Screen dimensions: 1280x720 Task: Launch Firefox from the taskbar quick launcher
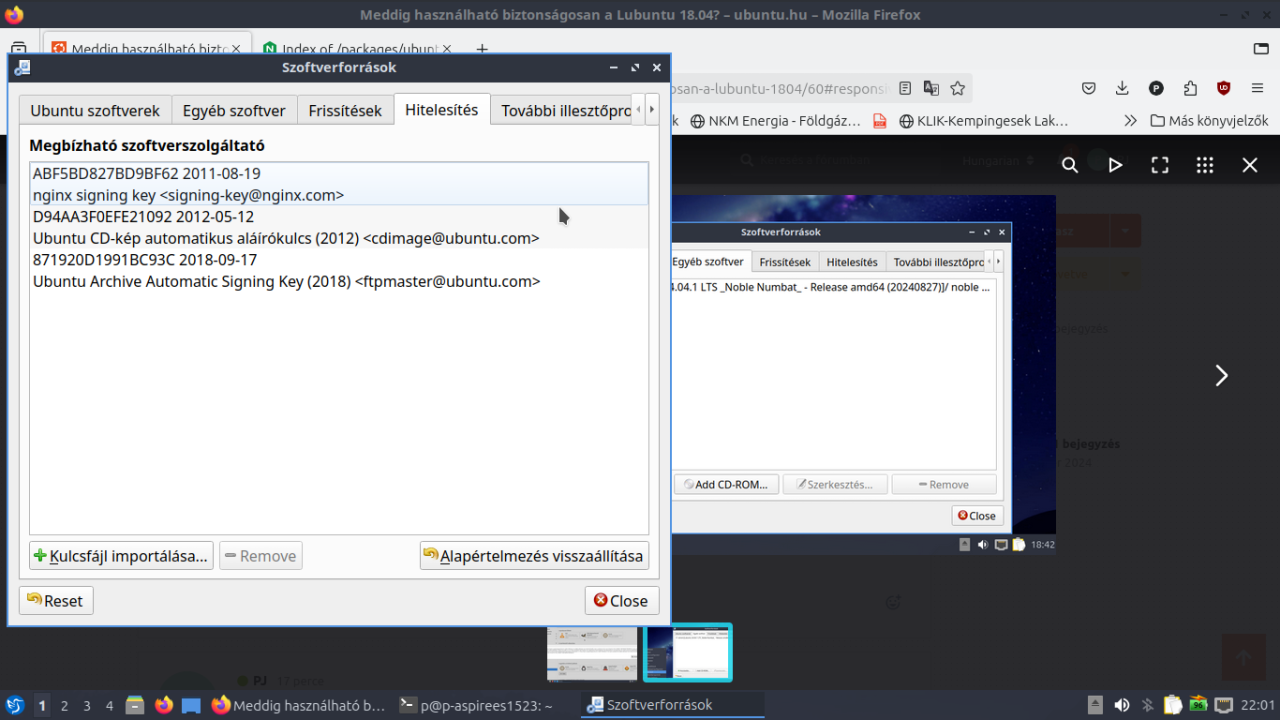[x=163, y=705]
